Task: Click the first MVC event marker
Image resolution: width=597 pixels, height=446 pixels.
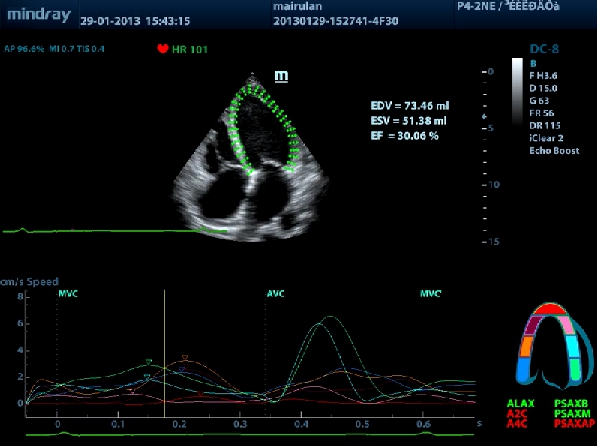Action: pyautogui.click(x=68, y=294)
